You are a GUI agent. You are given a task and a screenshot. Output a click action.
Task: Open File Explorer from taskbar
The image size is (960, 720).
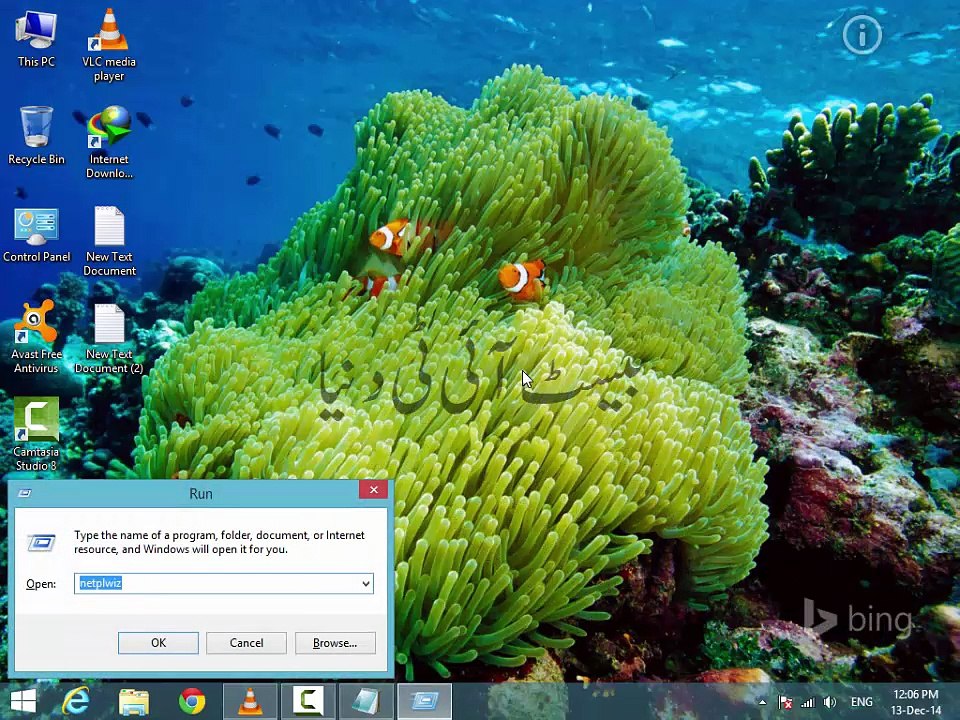[x=133, y=702]
